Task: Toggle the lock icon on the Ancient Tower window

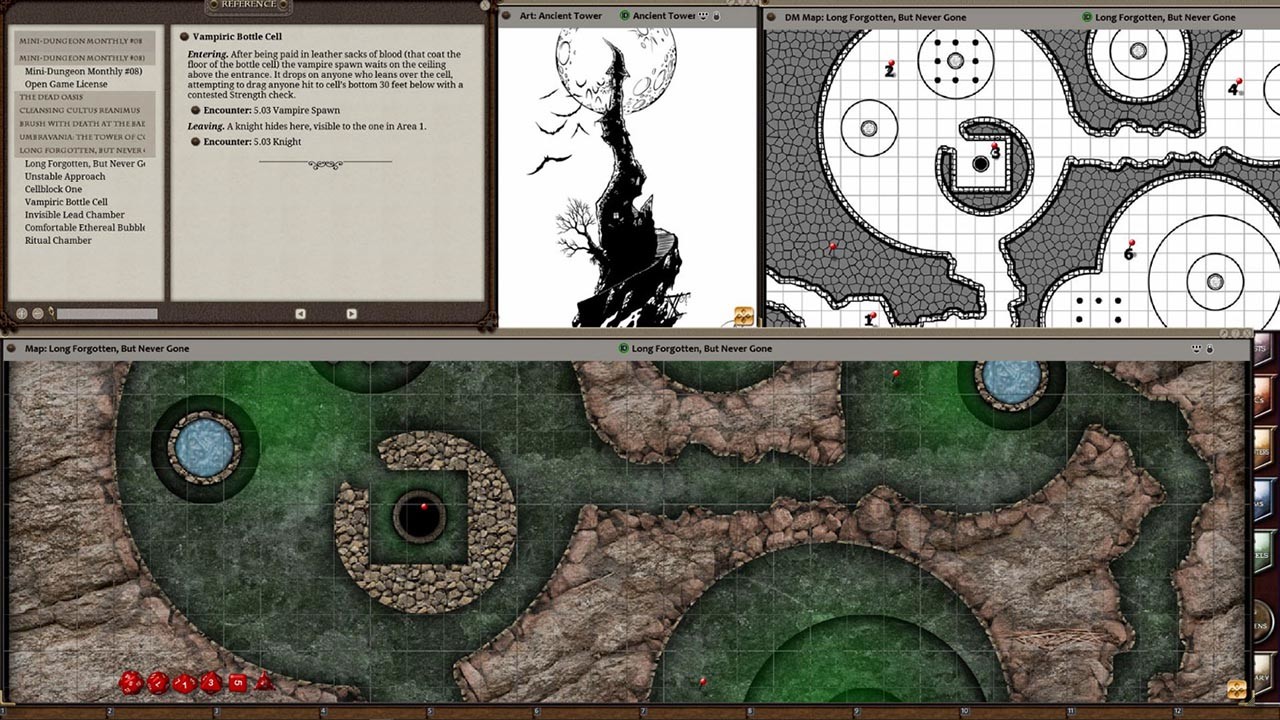Action: 717,16
